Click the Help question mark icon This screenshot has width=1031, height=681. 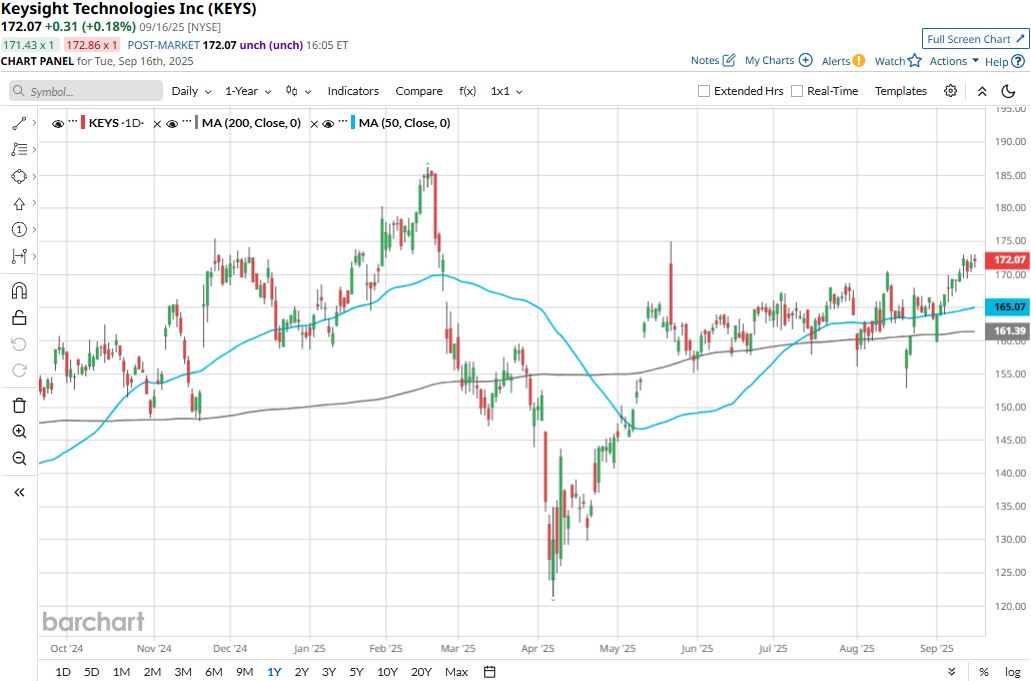tap(1018, 61)
